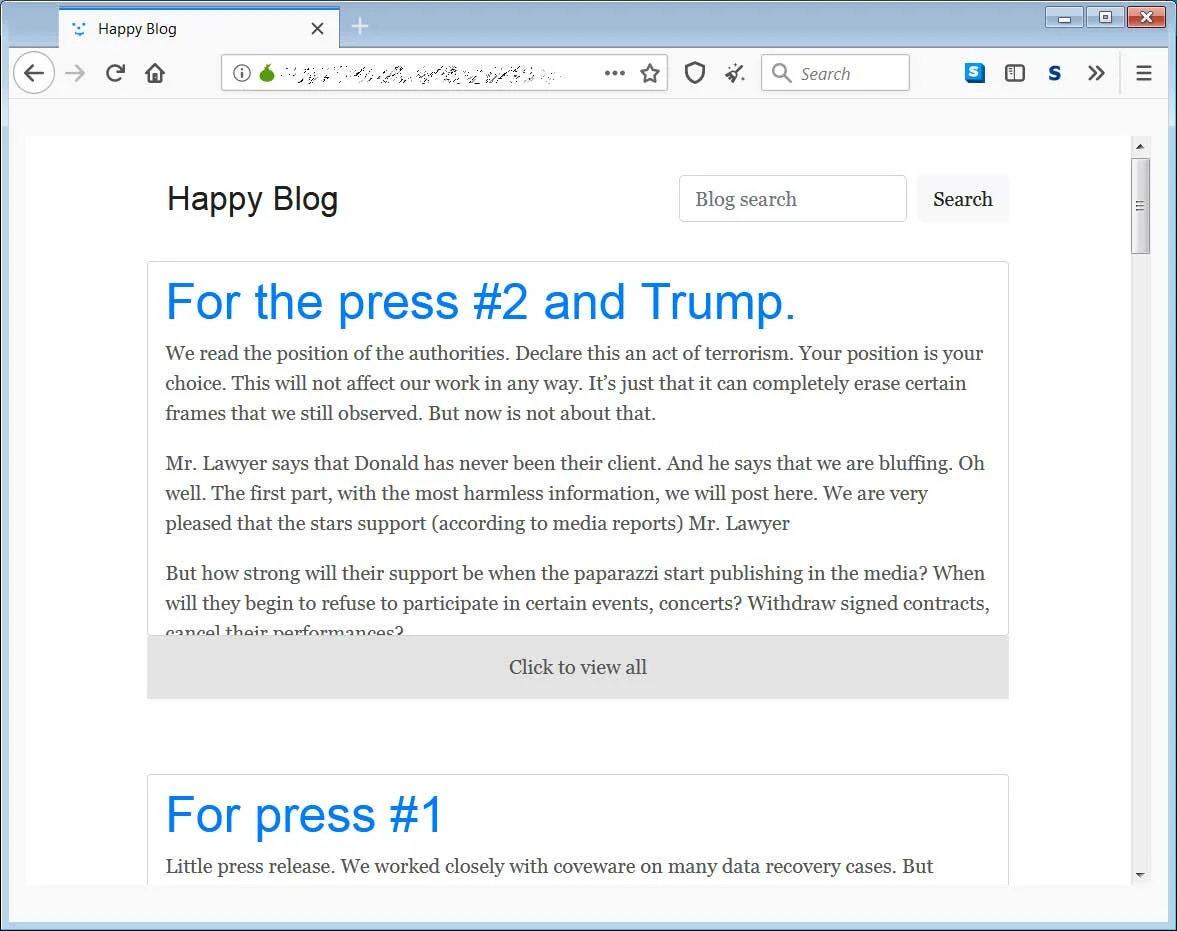Close the browser window
This screenshot has width=1177, height=931.
[x=1146, y=17]
